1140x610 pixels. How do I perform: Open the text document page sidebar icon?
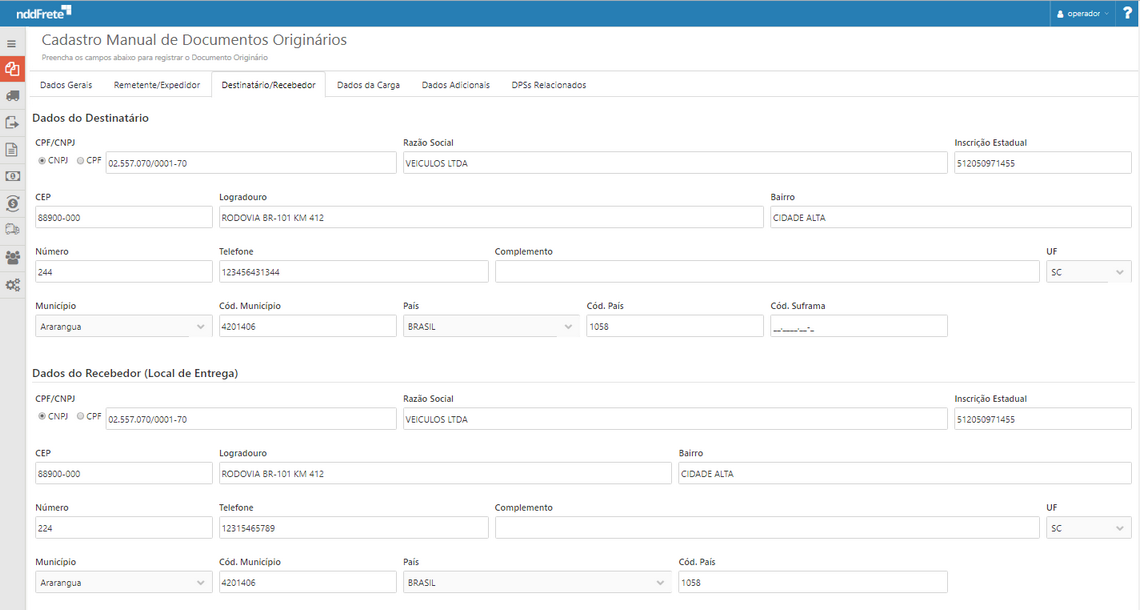(12, 150)
